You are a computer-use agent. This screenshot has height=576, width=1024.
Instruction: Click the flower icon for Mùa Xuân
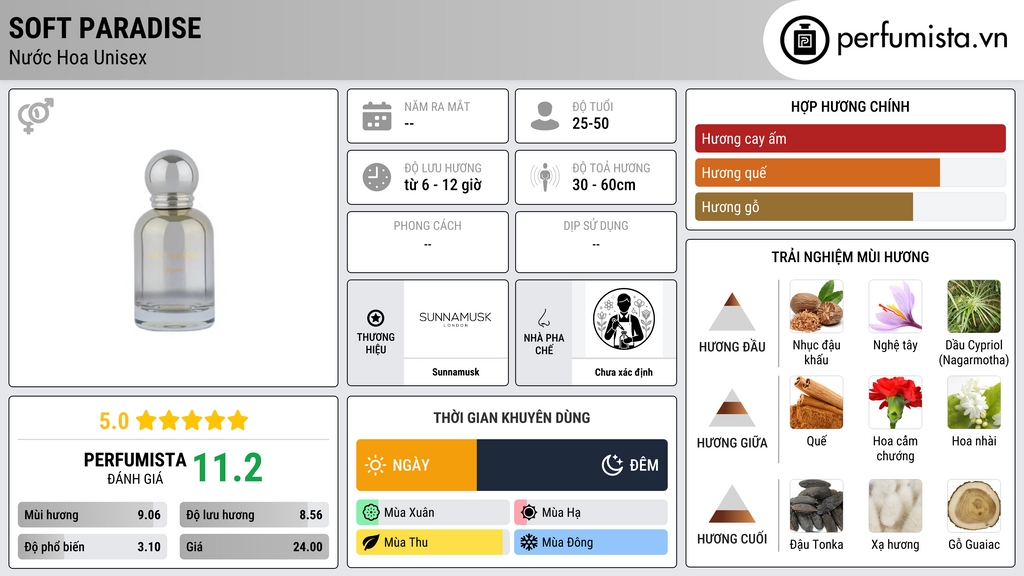(x=370, y=513)
